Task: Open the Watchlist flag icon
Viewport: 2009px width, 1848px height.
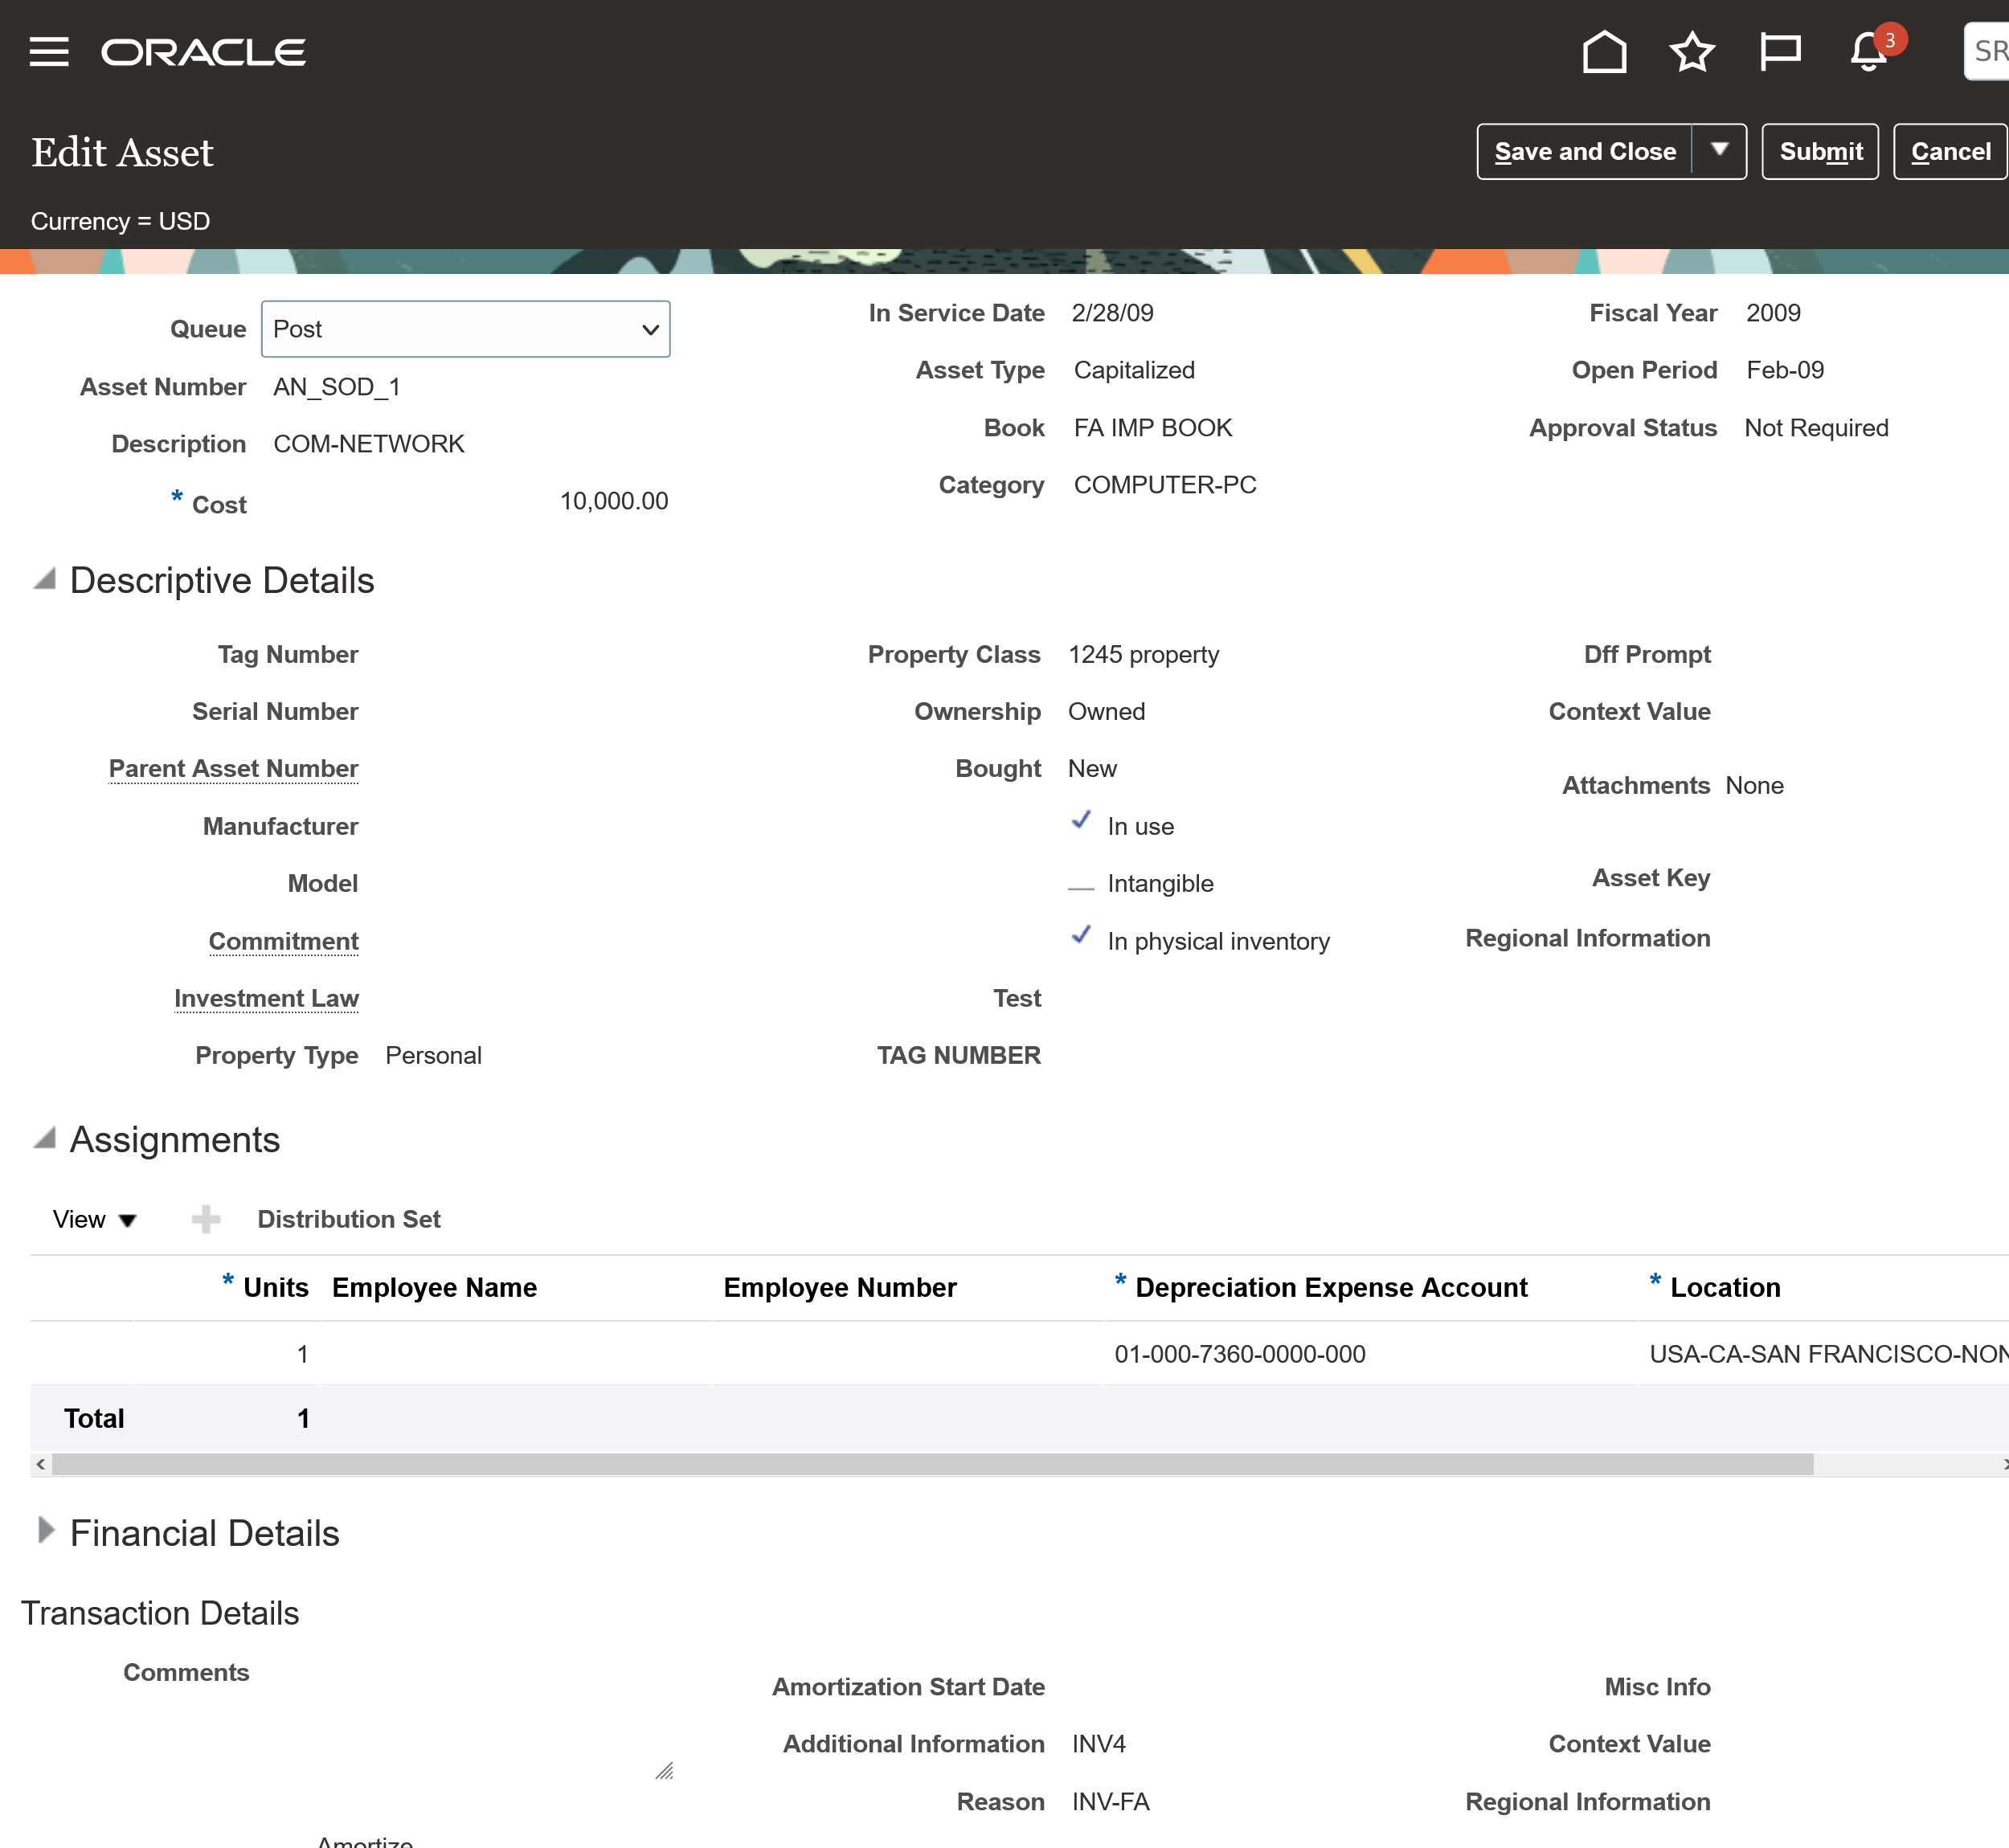Action: [x=1779, y=51]
